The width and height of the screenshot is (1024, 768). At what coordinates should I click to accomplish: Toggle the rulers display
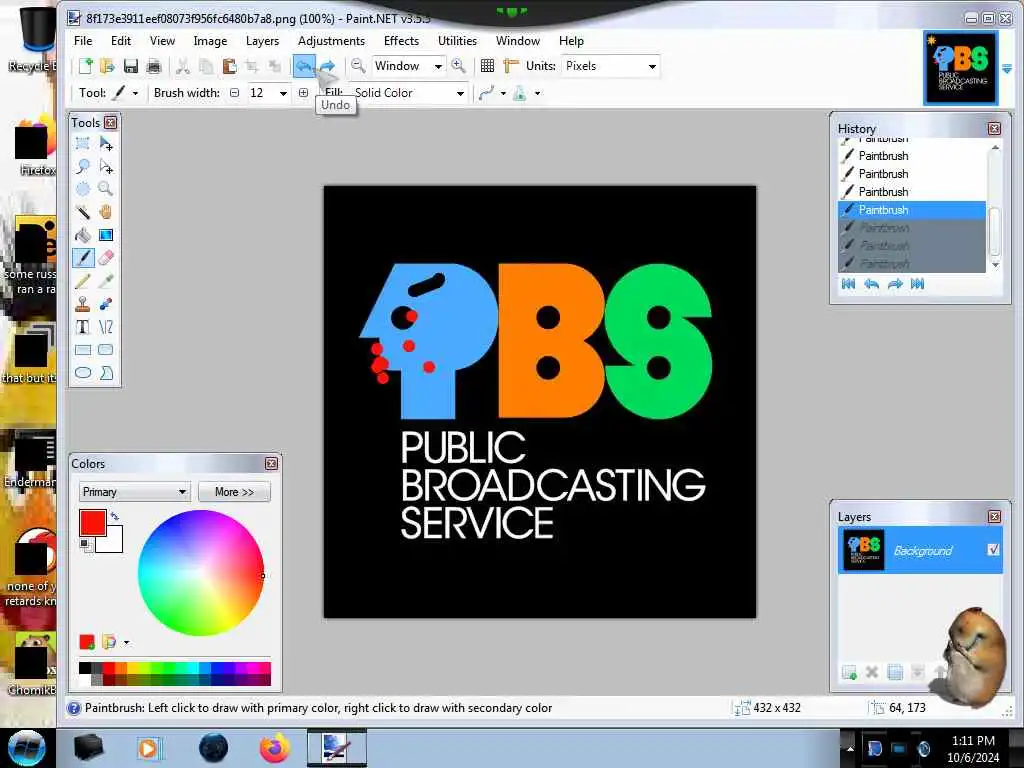(511, 66)
